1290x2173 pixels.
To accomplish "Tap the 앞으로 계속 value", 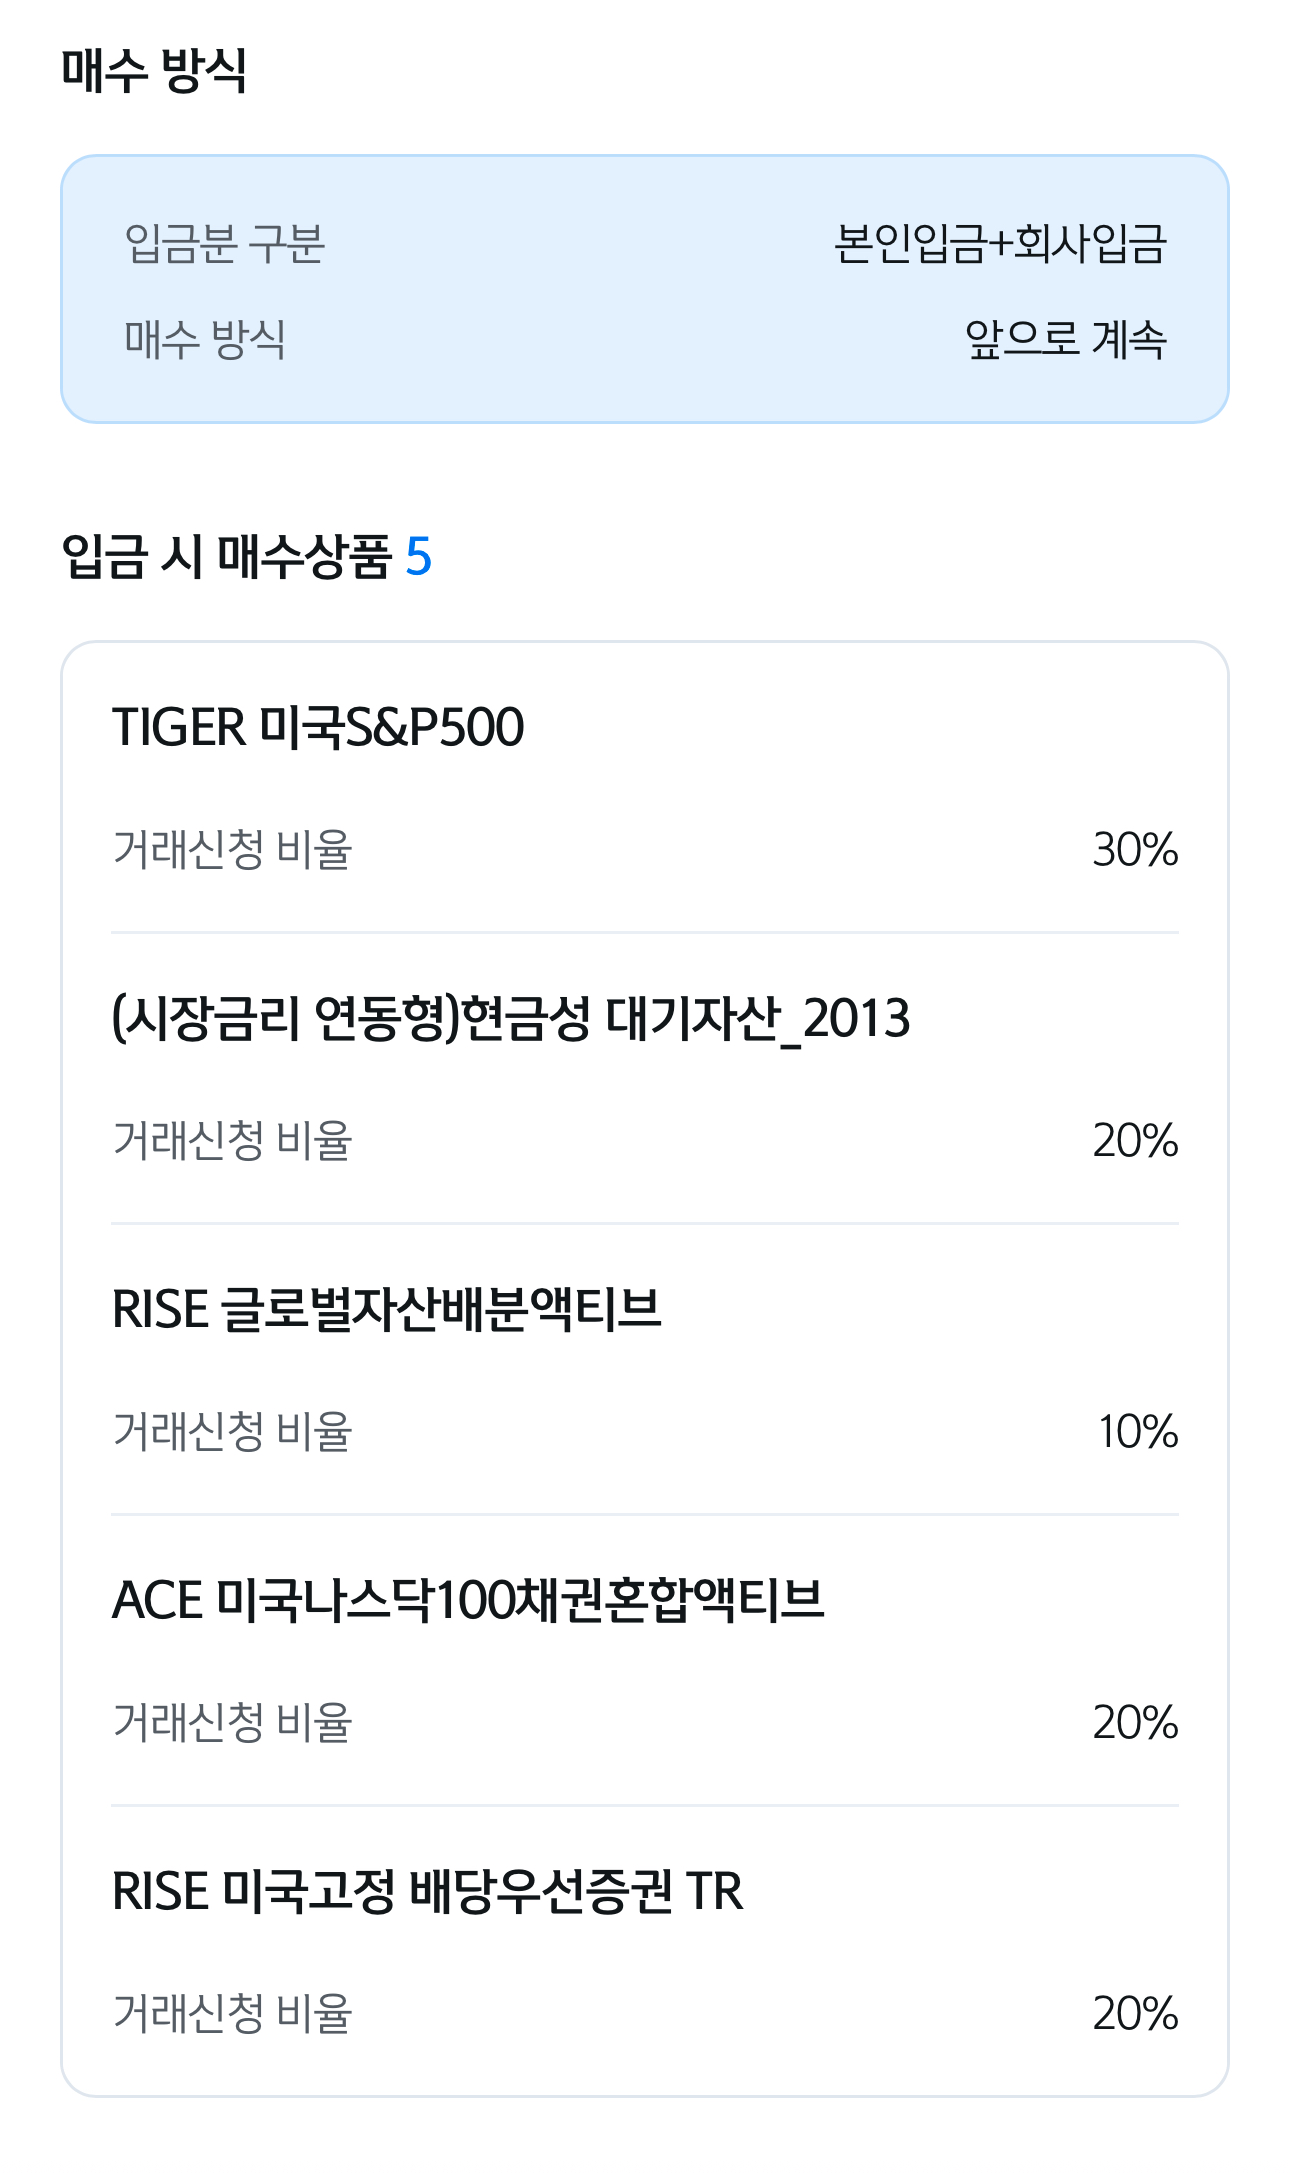I will point(1065,339).
